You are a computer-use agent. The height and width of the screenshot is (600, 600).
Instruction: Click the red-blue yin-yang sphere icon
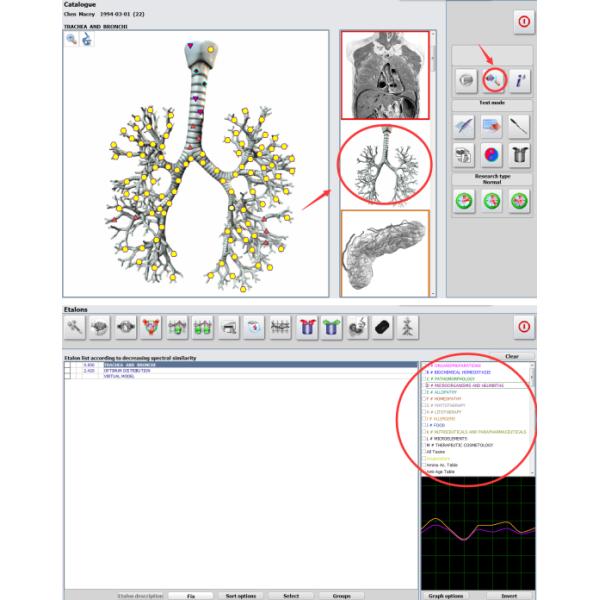click(x=491, y=155)
